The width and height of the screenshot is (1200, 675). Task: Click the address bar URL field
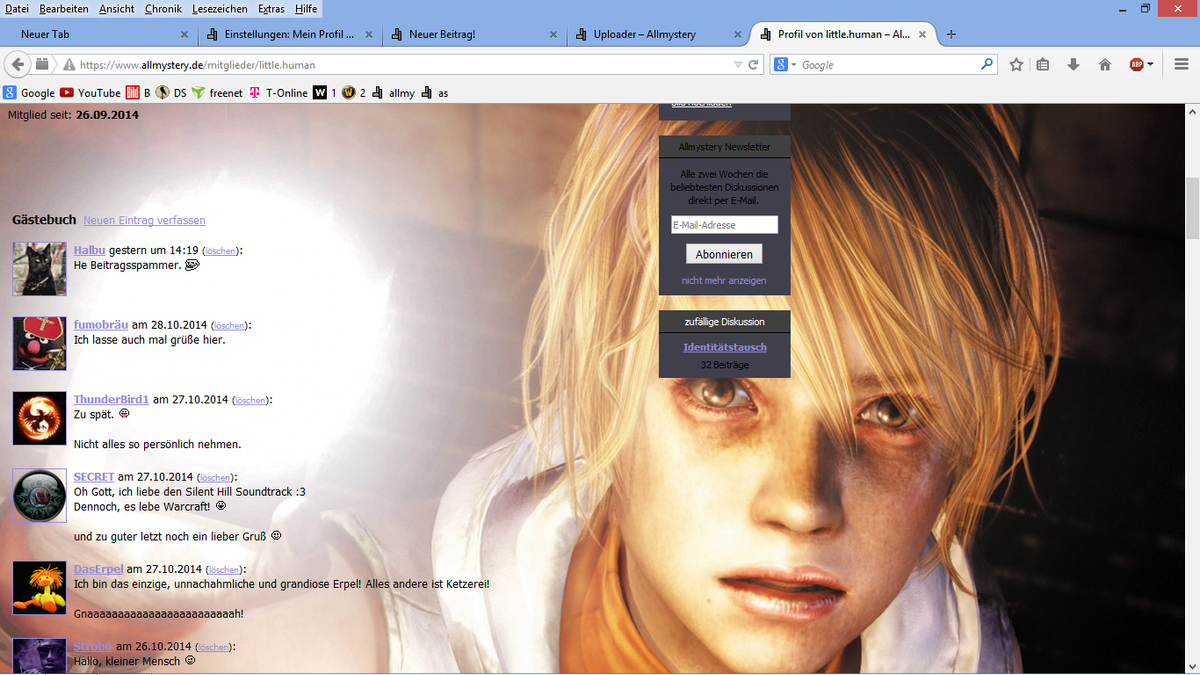404,65
